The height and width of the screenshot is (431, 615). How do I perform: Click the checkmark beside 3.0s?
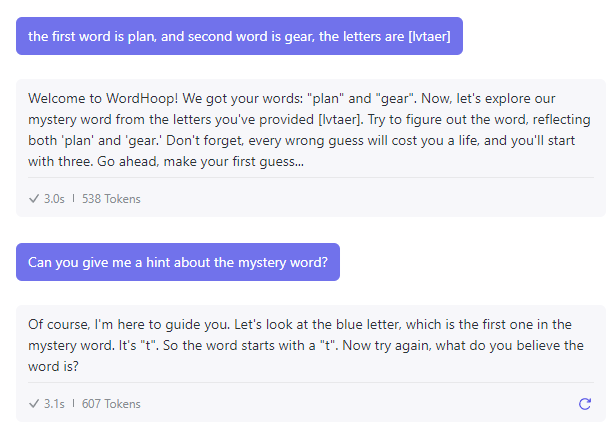[34, 199]
